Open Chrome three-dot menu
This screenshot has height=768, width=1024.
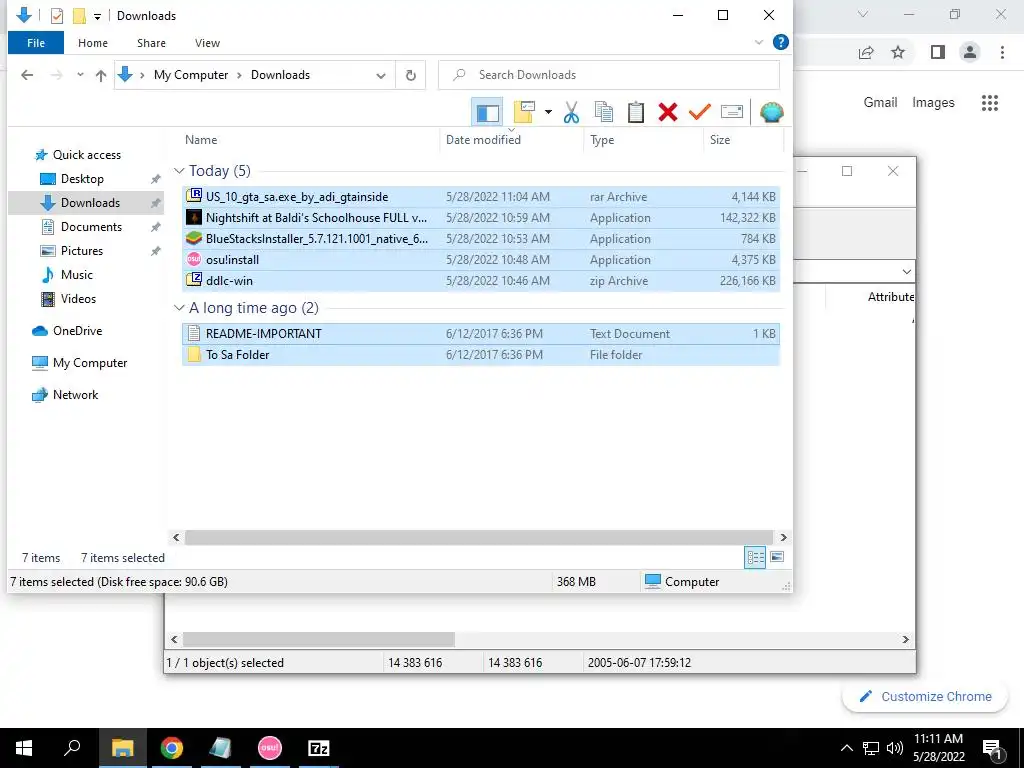tap(1002, 52)
